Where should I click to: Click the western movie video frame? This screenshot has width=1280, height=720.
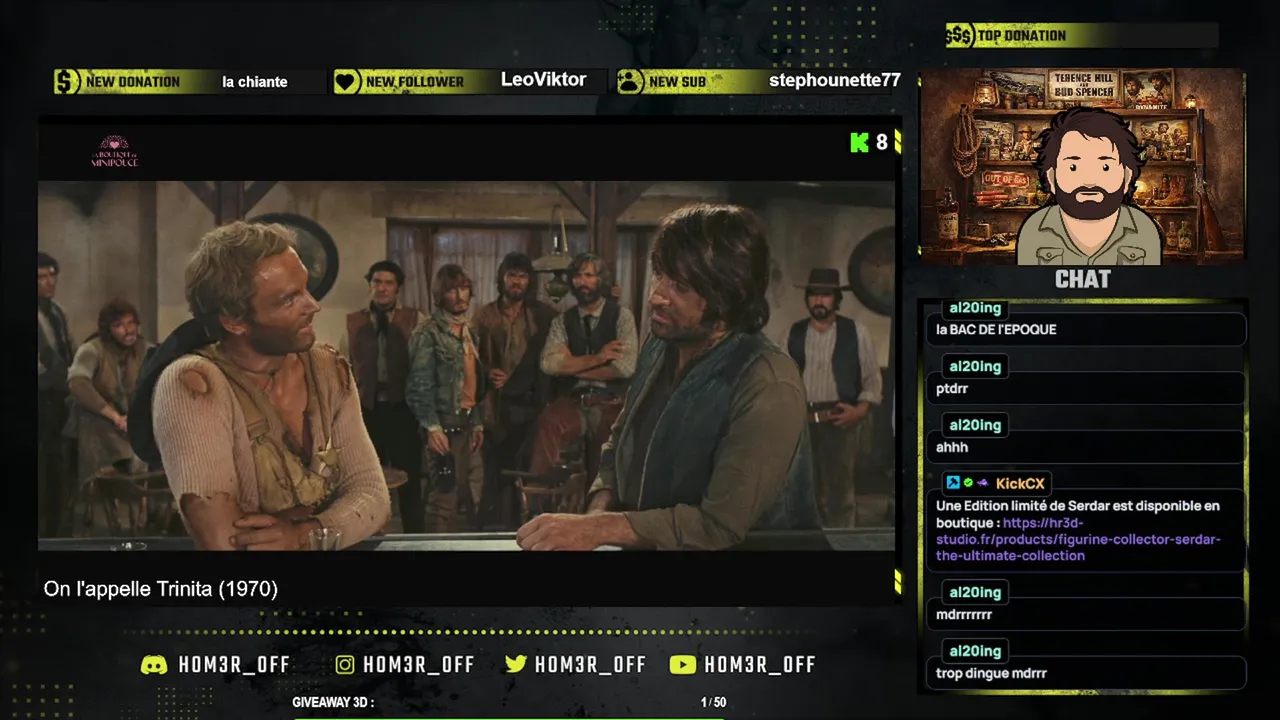click(466, 365)
